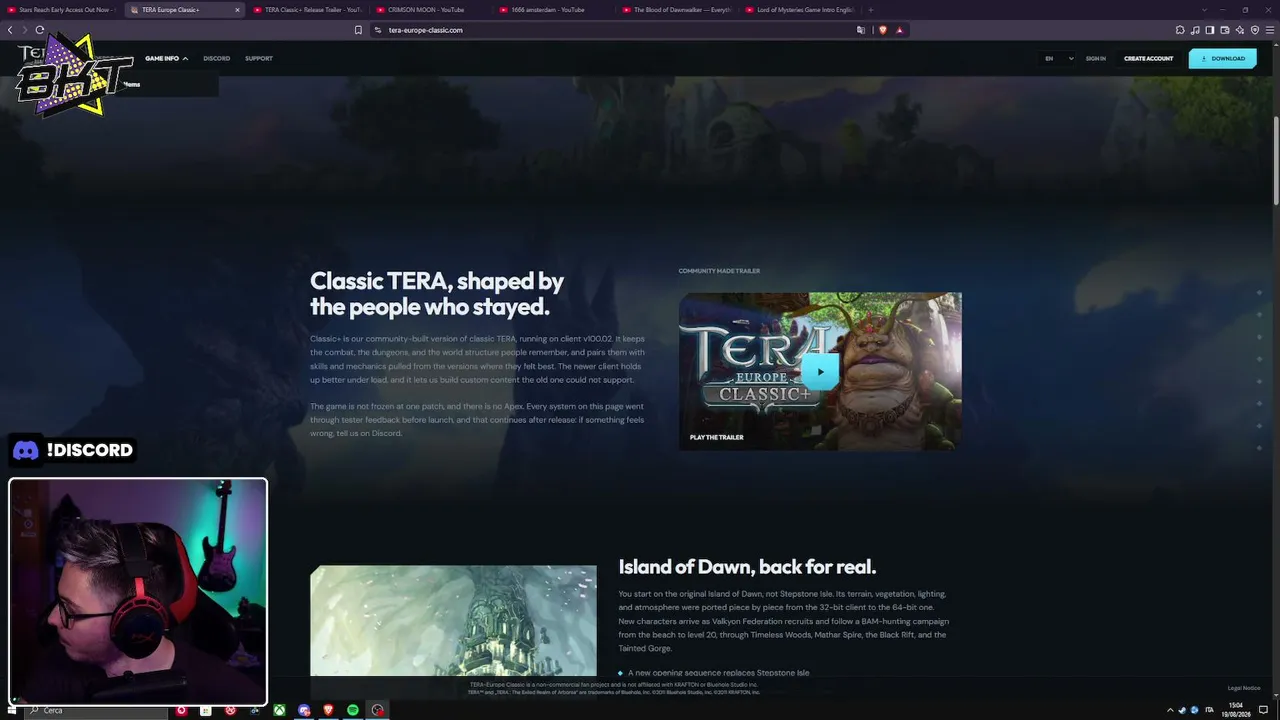The height and width of the screenshot is (720, 1280).
Task: Open the Steam tray icon
Action: coord(1182,710)
